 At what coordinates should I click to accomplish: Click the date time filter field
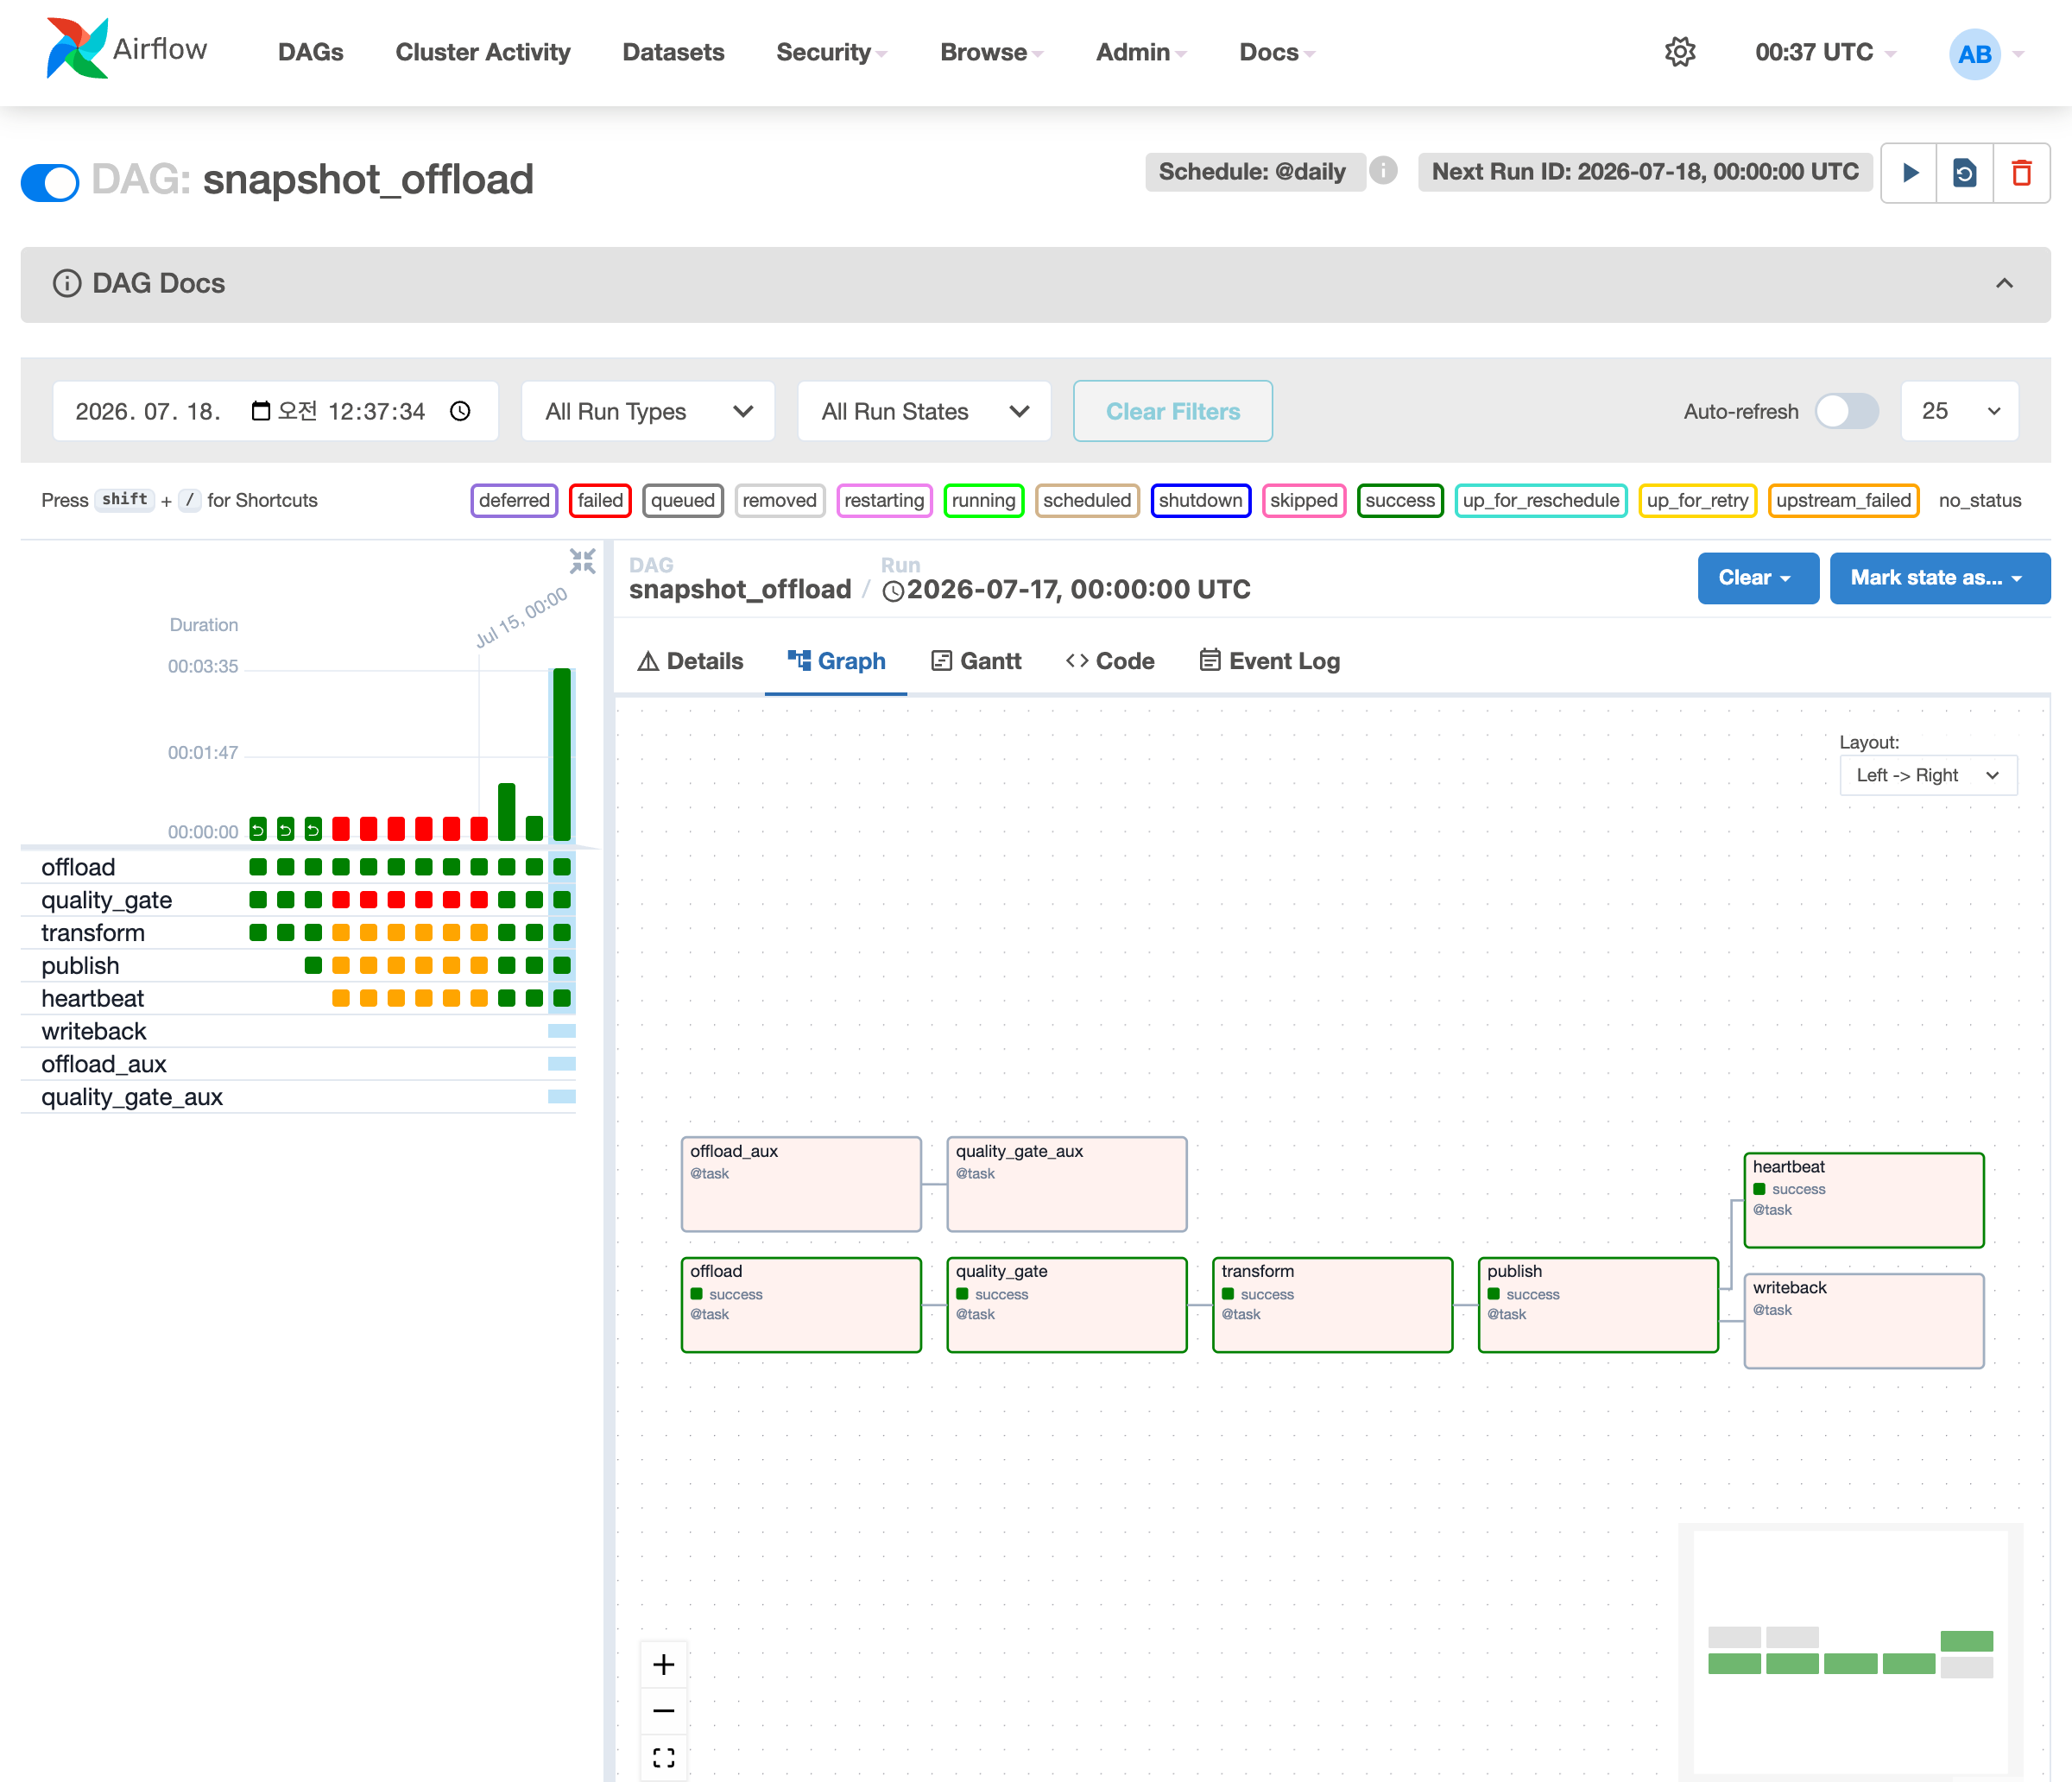(275, 411)
